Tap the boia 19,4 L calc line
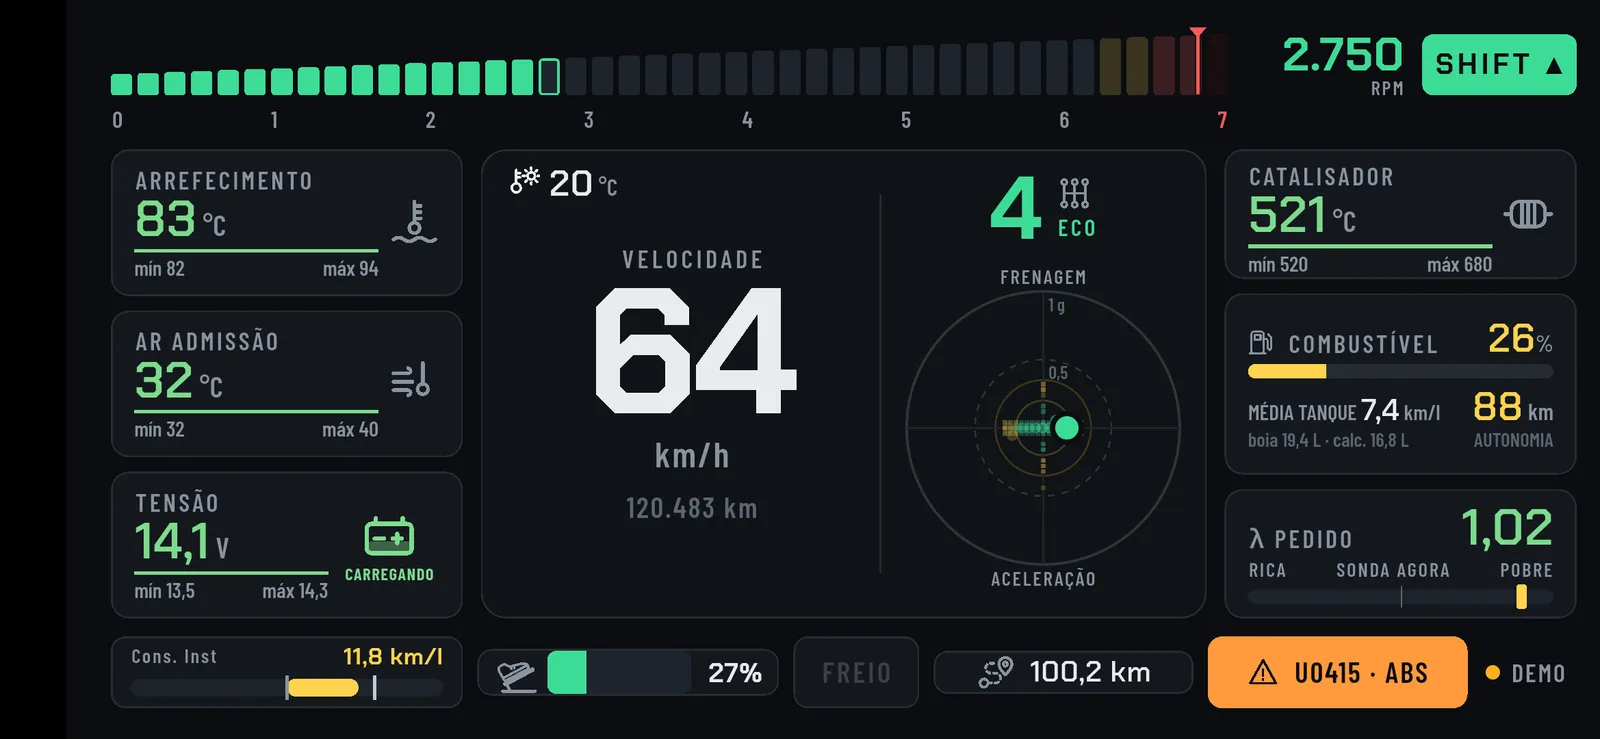The image size is (1600, 739). [x=1328, y=441]
